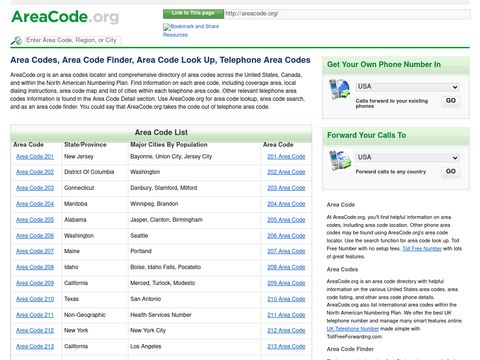
Task: Open the Area Code 205 link
Action: 35,220
